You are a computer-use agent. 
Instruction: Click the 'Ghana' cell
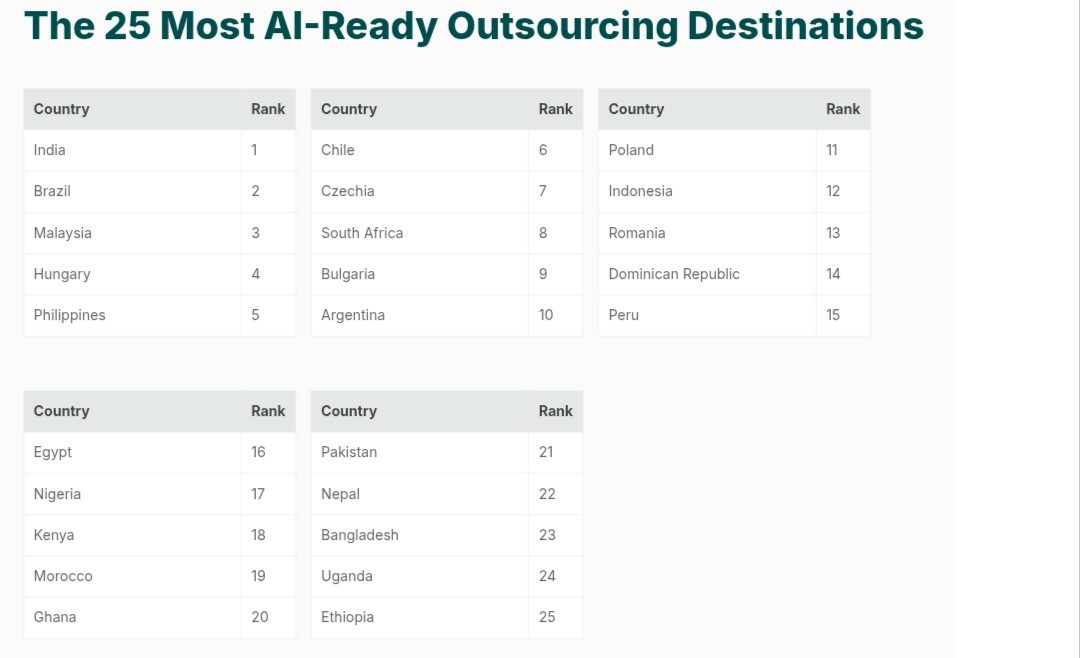(132, 617)
